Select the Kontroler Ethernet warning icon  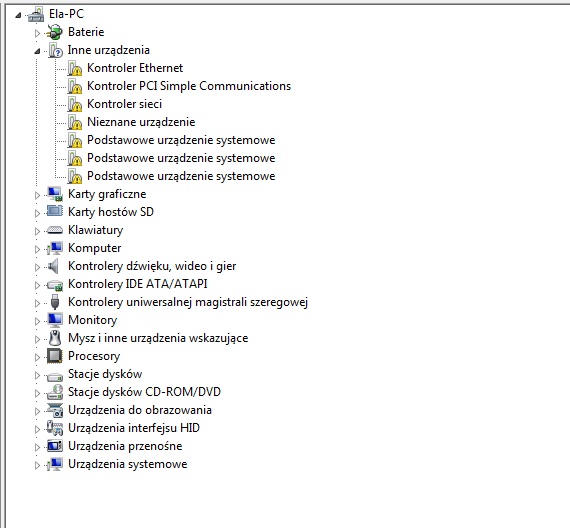coord(75,68)
